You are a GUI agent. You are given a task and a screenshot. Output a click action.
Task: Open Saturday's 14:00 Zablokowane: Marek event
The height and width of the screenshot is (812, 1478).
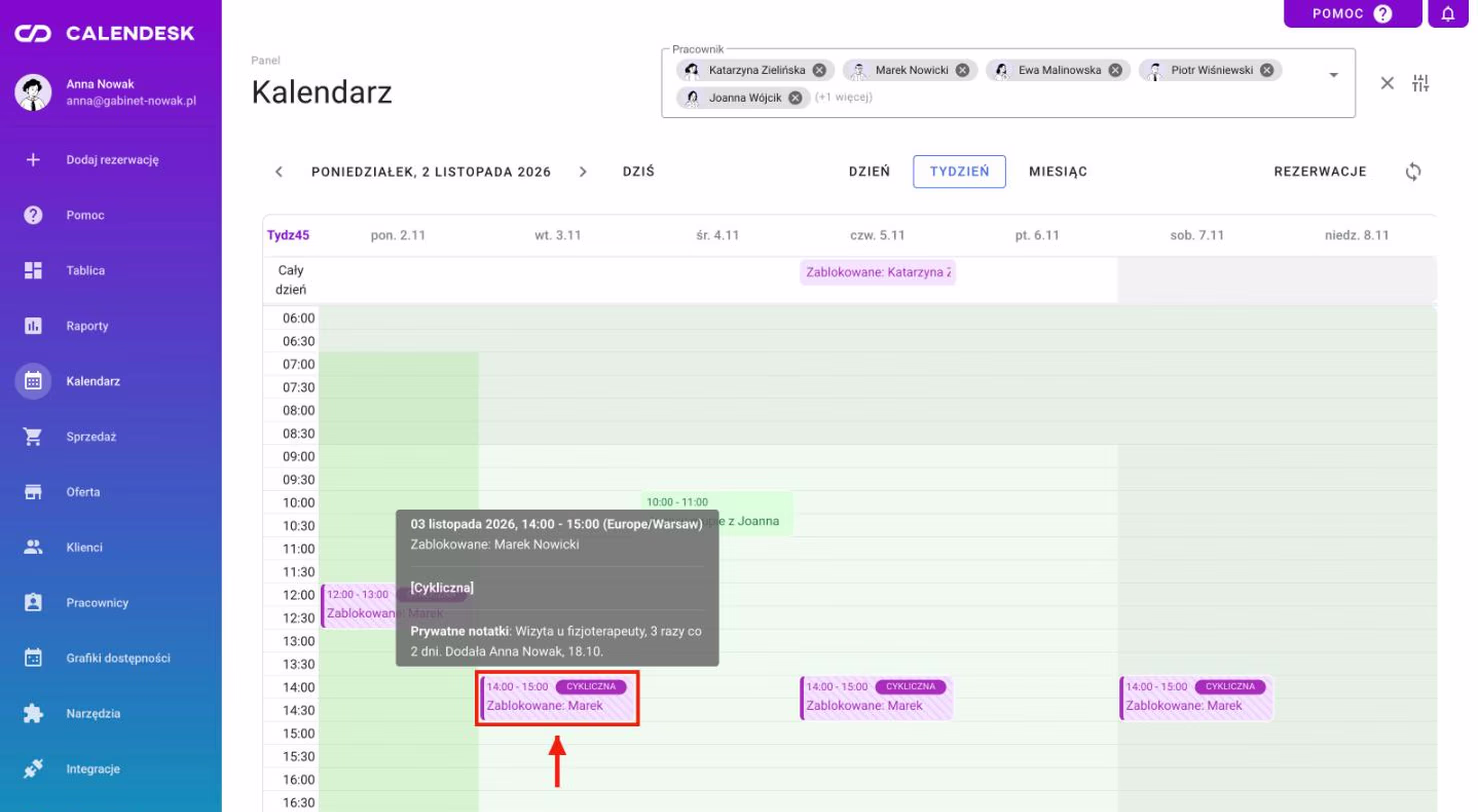pyautogui.click(x=1197, y=698)
